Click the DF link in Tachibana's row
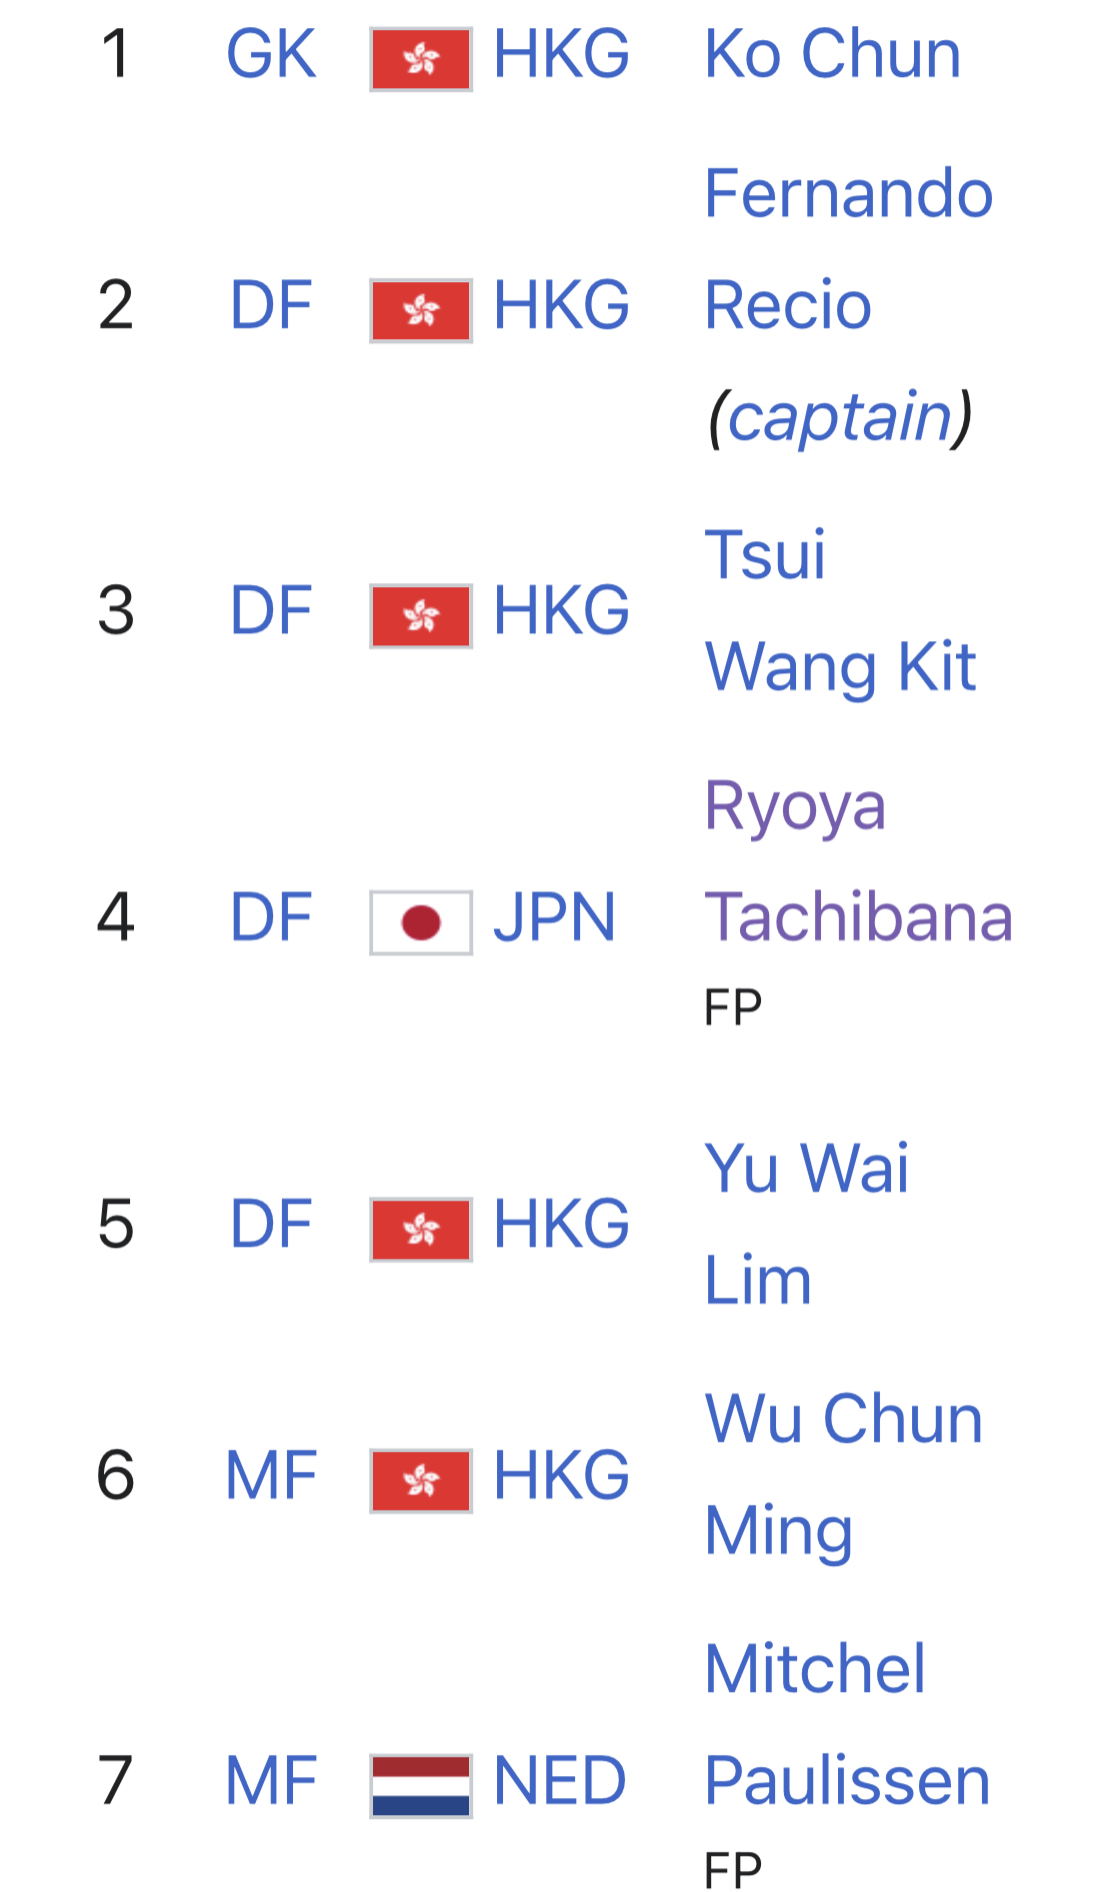Image resolution: width=1100 pixels, height=1892 pixels. pyautogui.click(x=271, y=917)
